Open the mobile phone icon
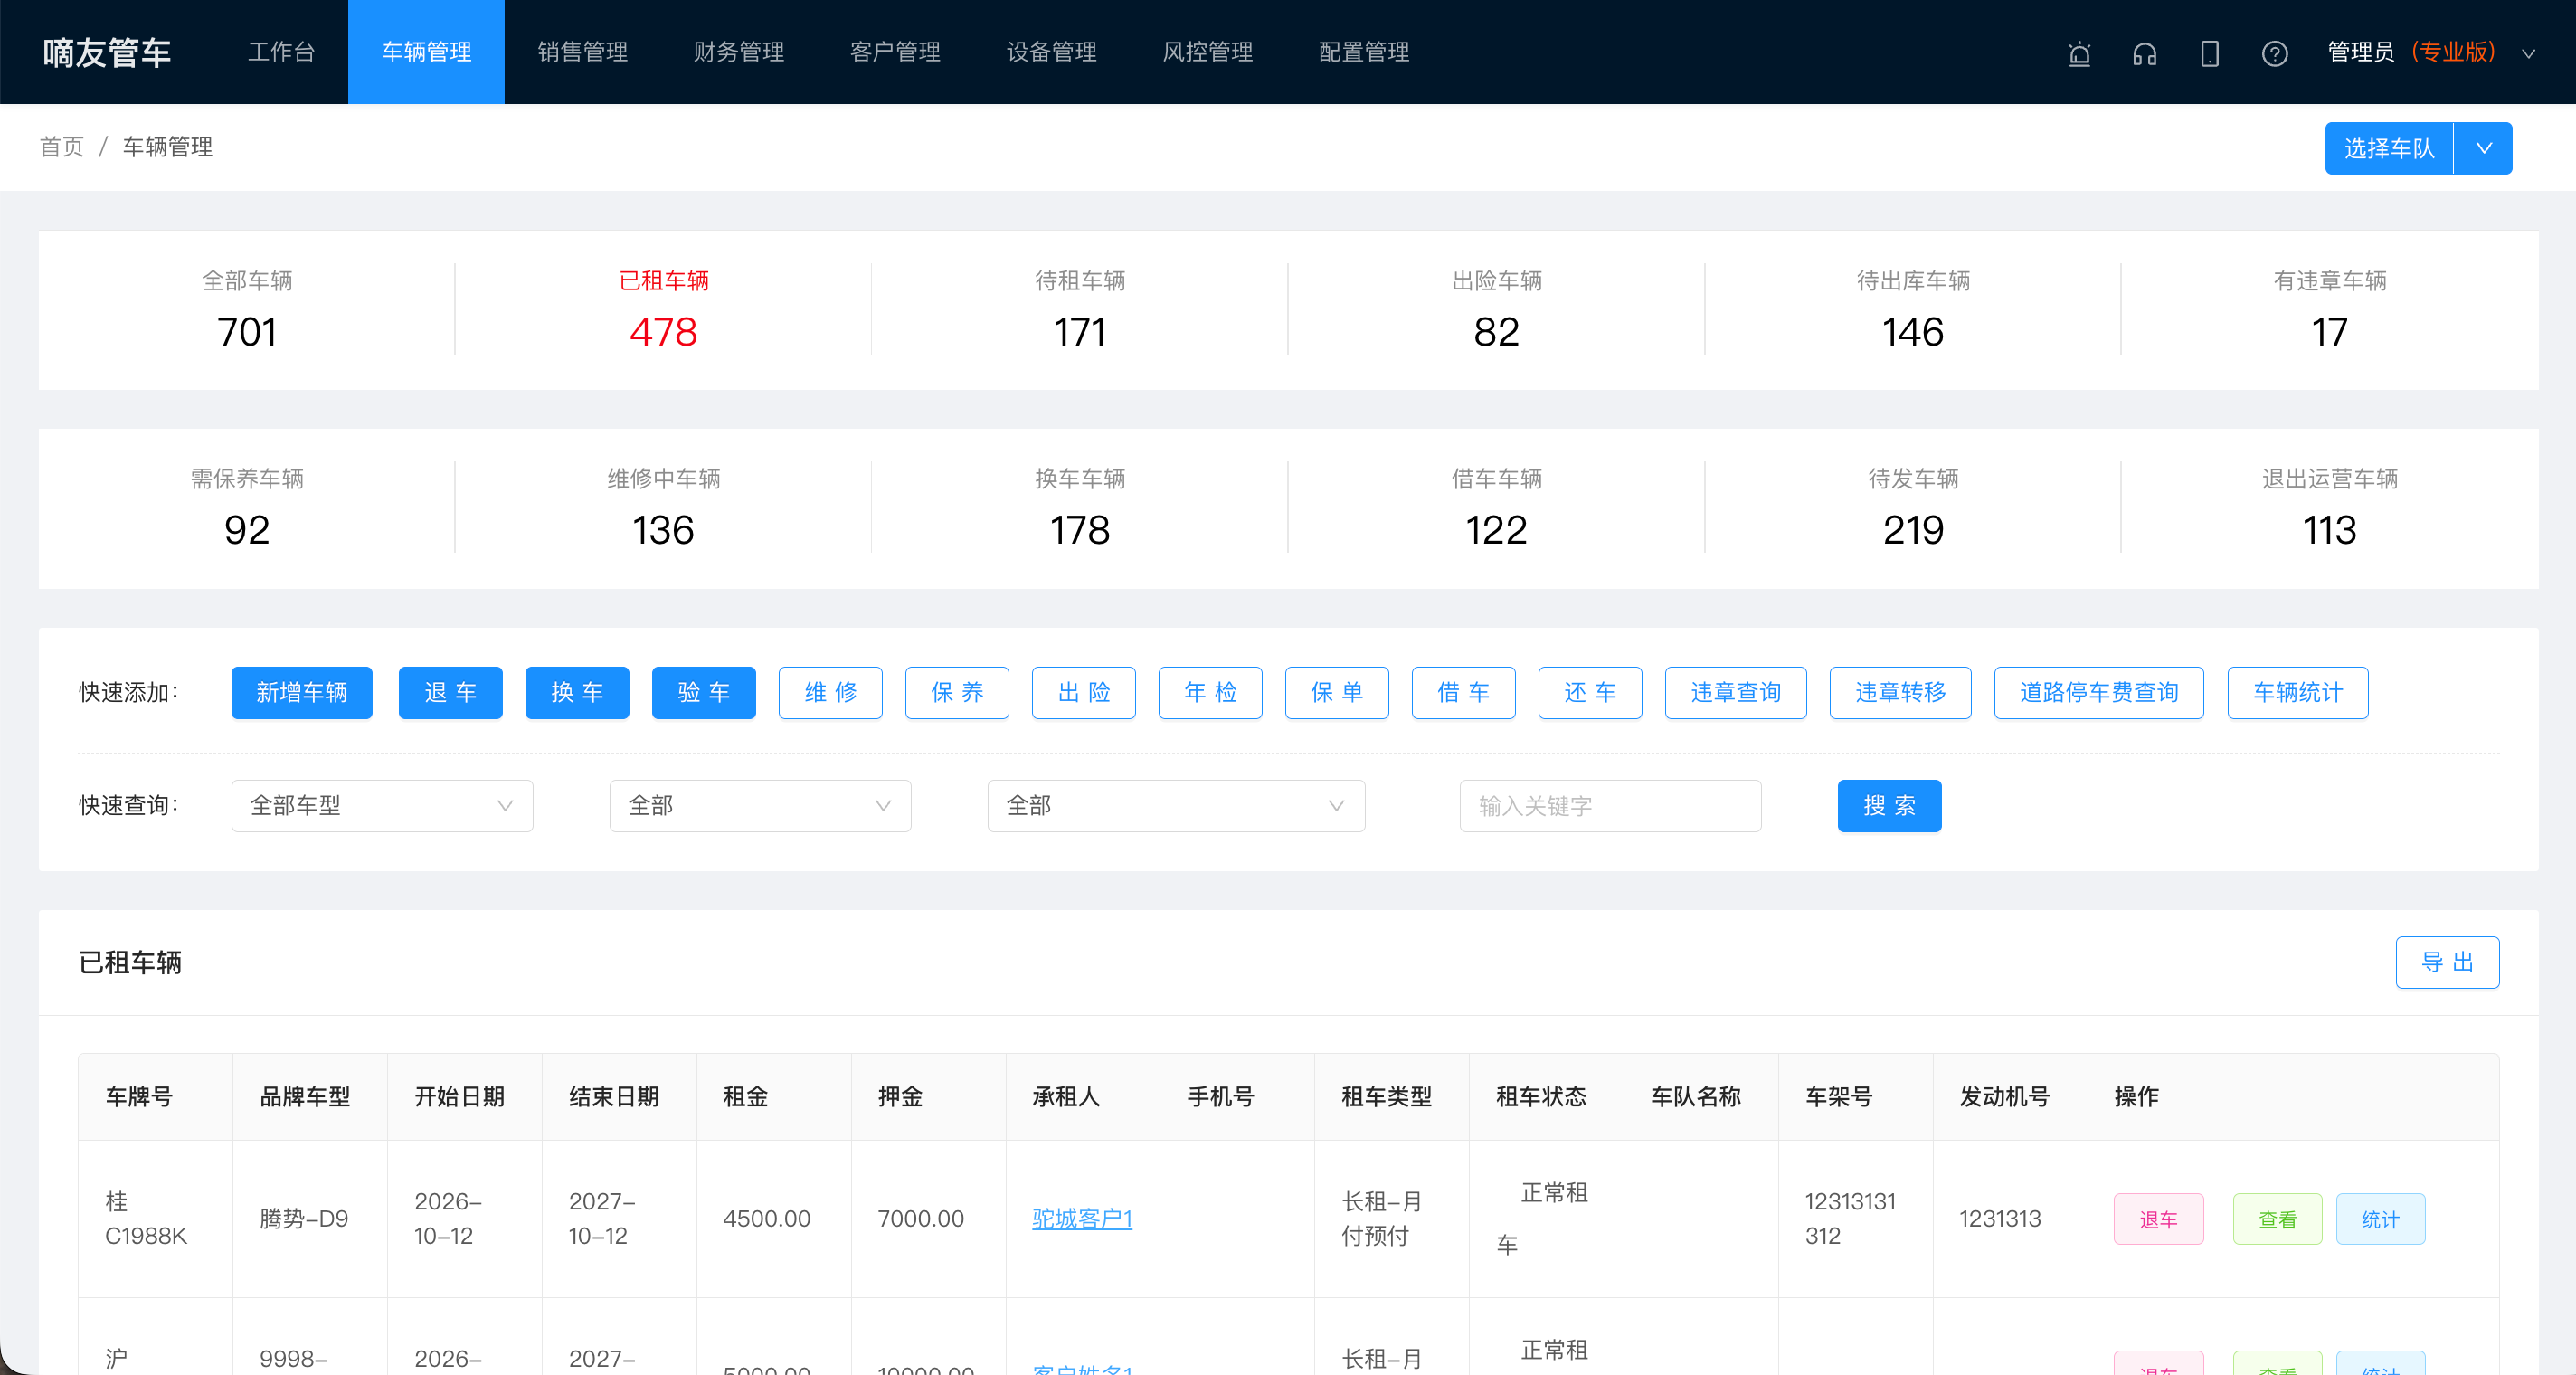This screenshot has width=2576, height=1375. coord(2209,53)
